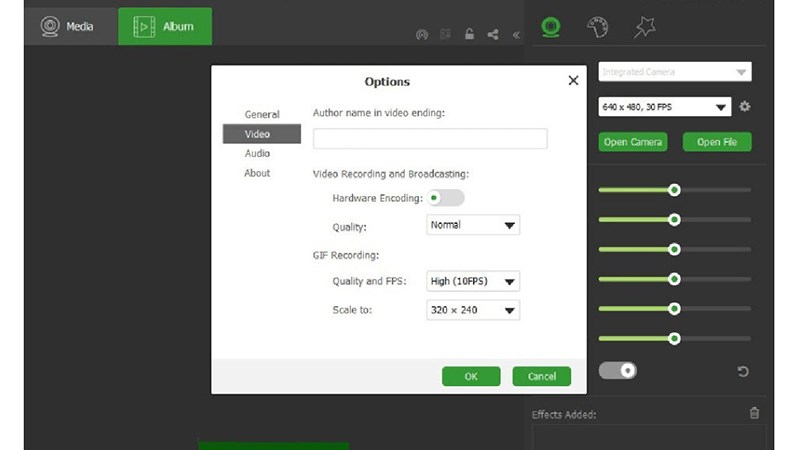The height and width of the screenshot is (450, 800).
Task: Click the Open Camera button
Action: (633, 142)
